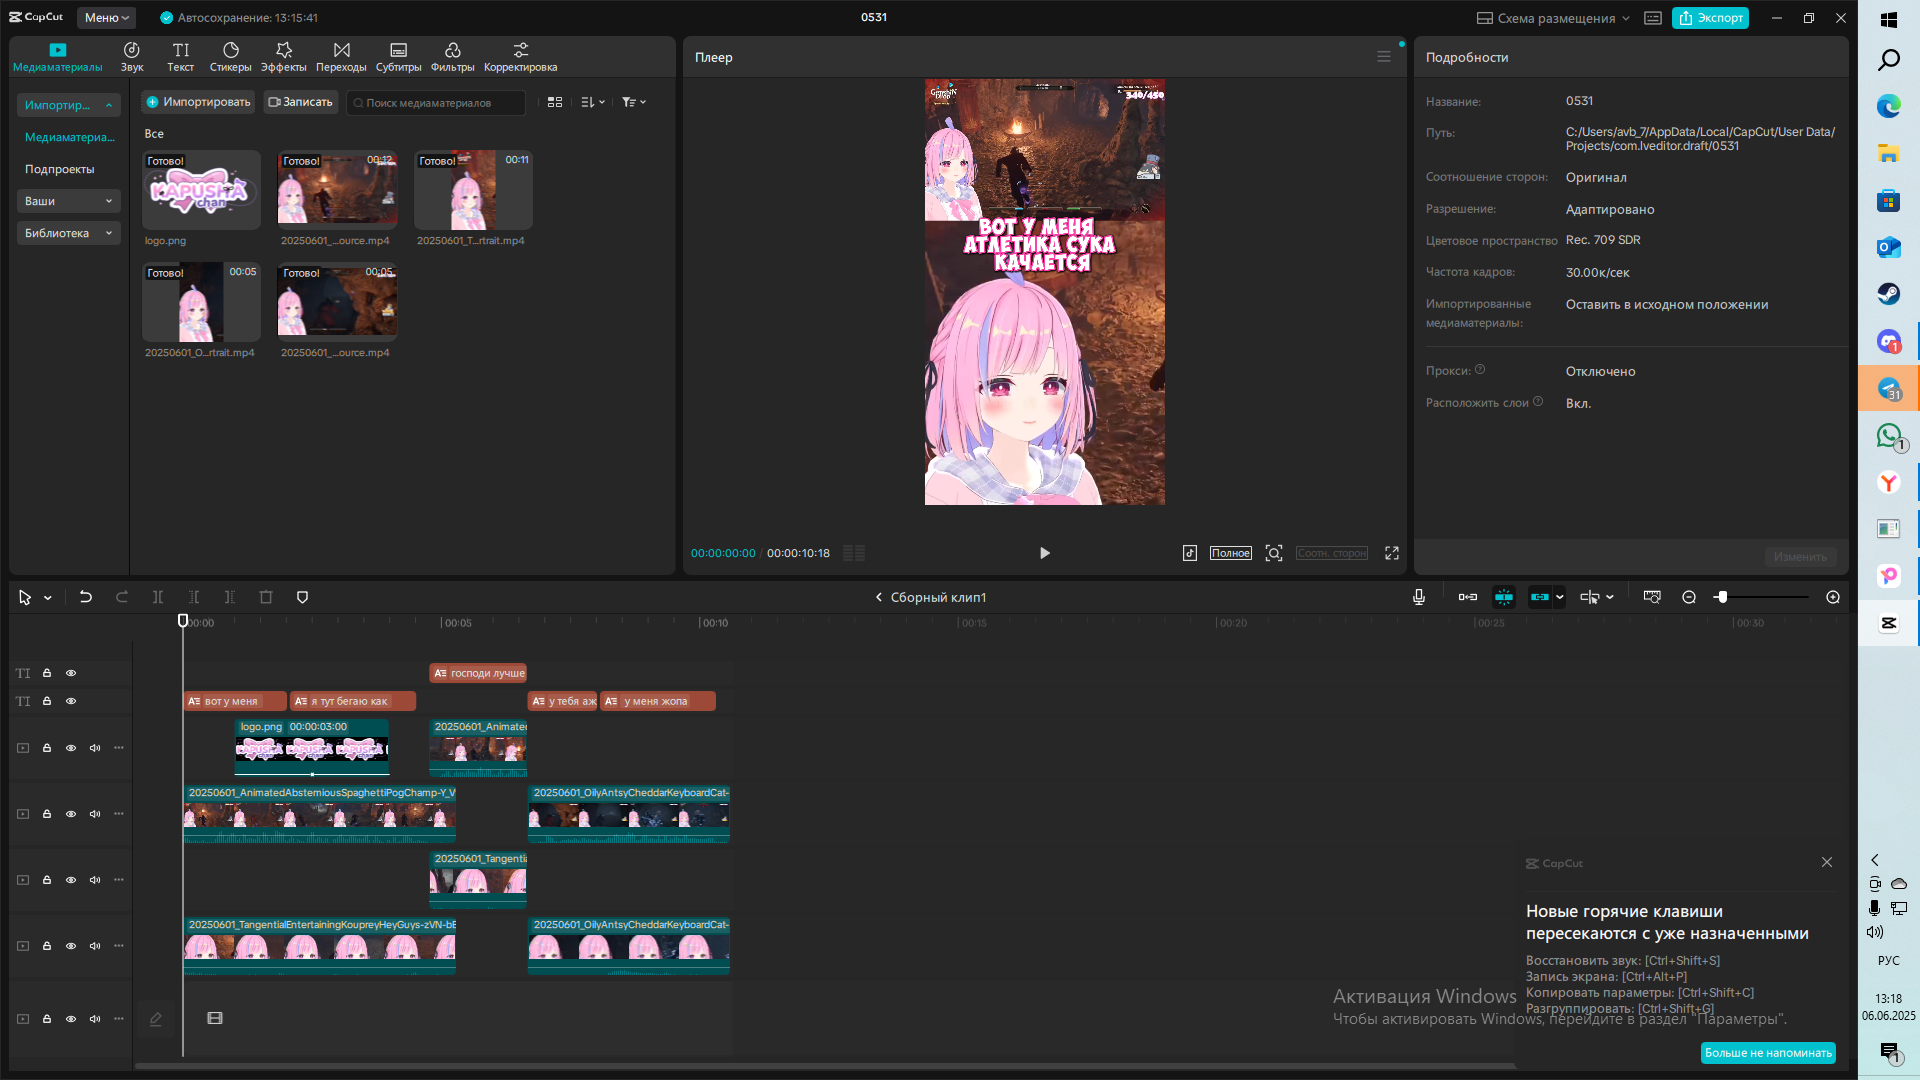Click the timeline zoom in icon
Viewport: 1920px width, 1080px height.
pos(1833,597)
